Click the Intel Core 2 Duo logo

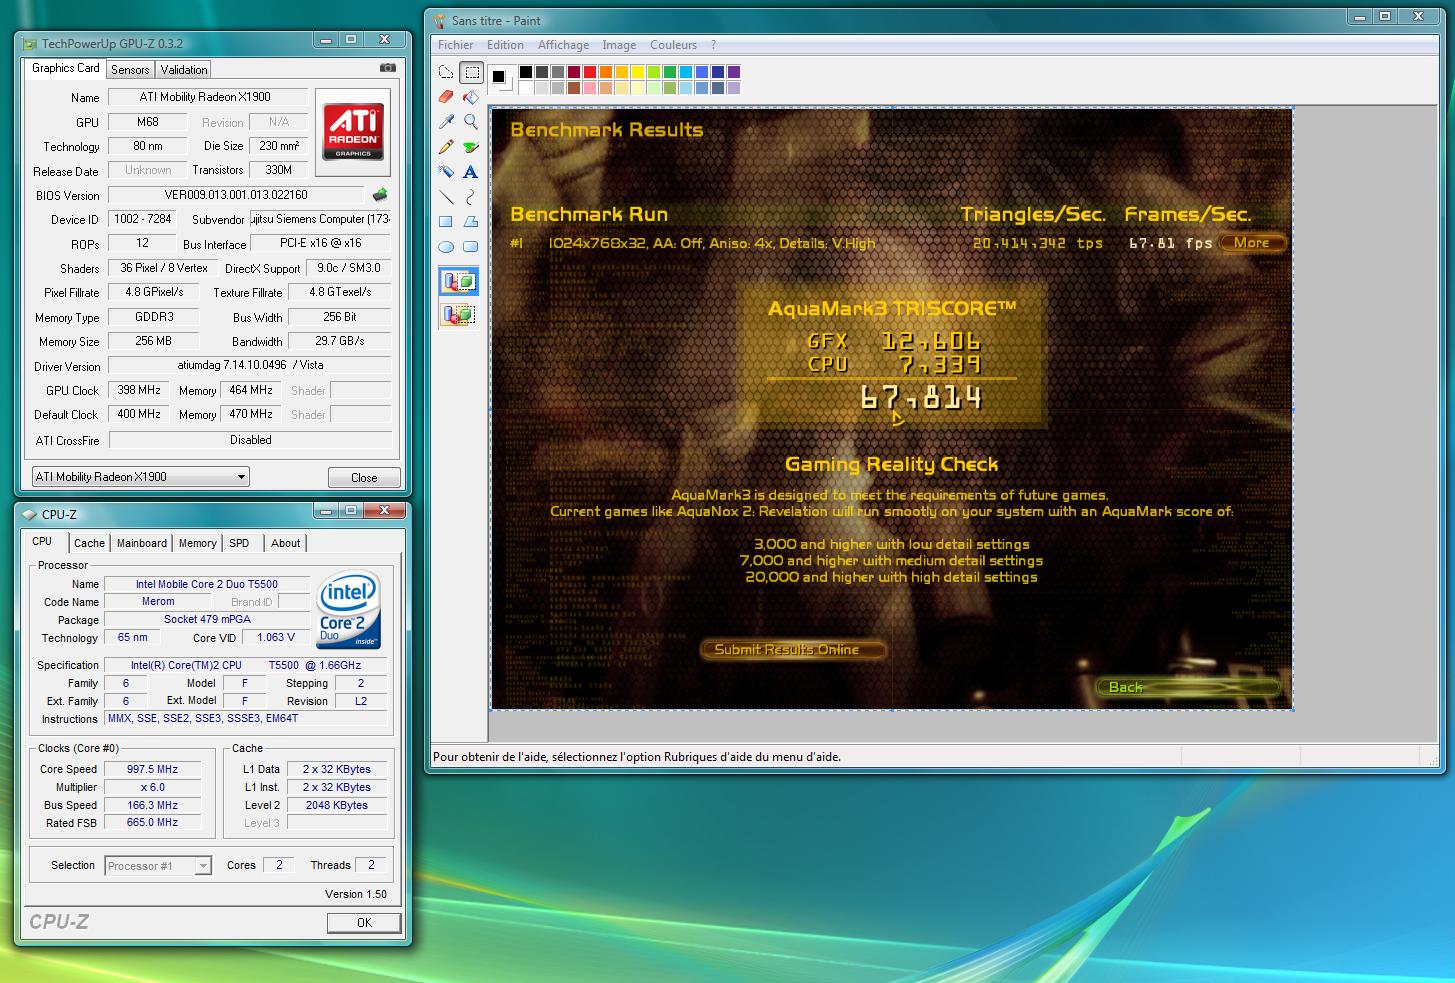click(x=349, y=610)
